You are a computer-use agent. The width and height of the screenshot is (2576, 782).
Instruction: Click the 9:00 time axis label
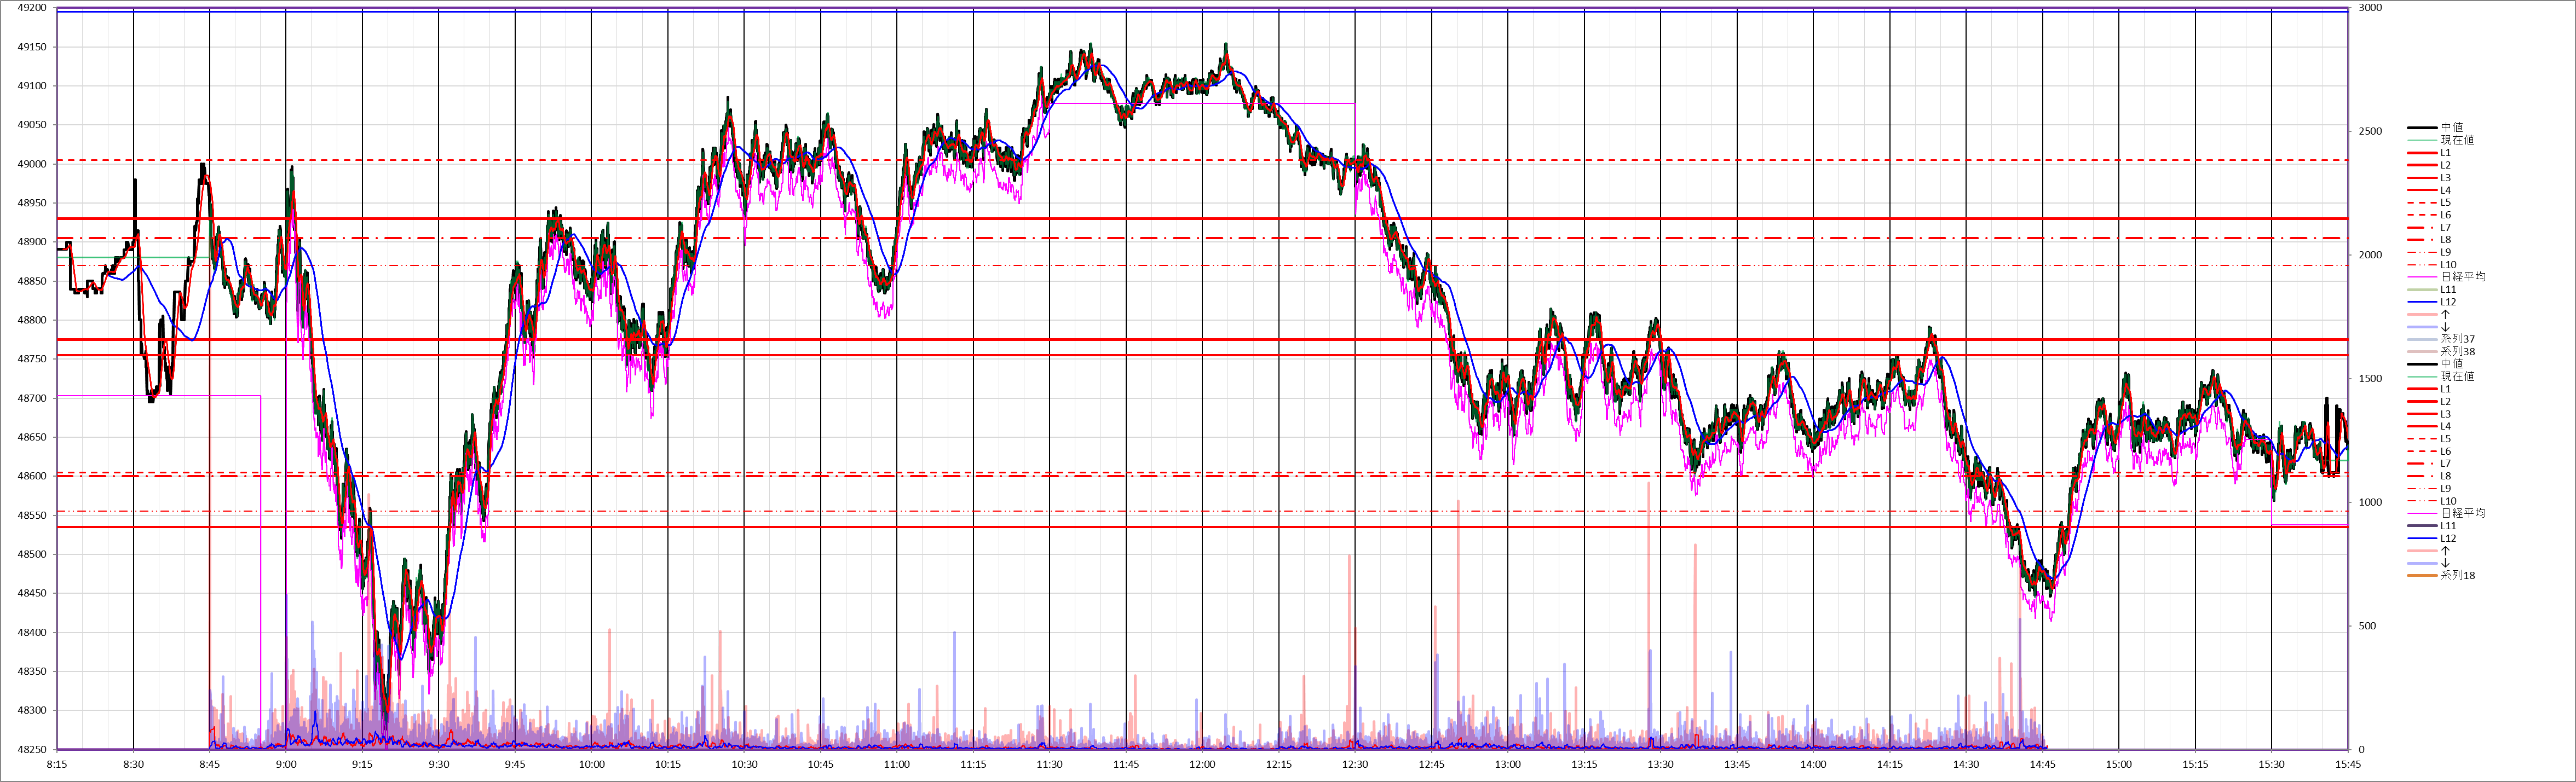286,765
